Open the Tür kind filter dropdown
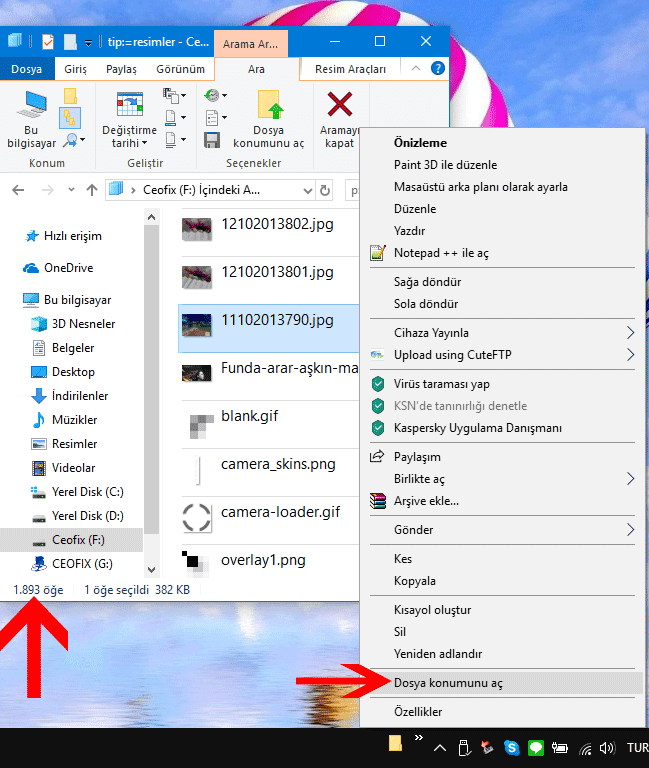This screenshot has height=768, width=649. (x=174, y=96)
